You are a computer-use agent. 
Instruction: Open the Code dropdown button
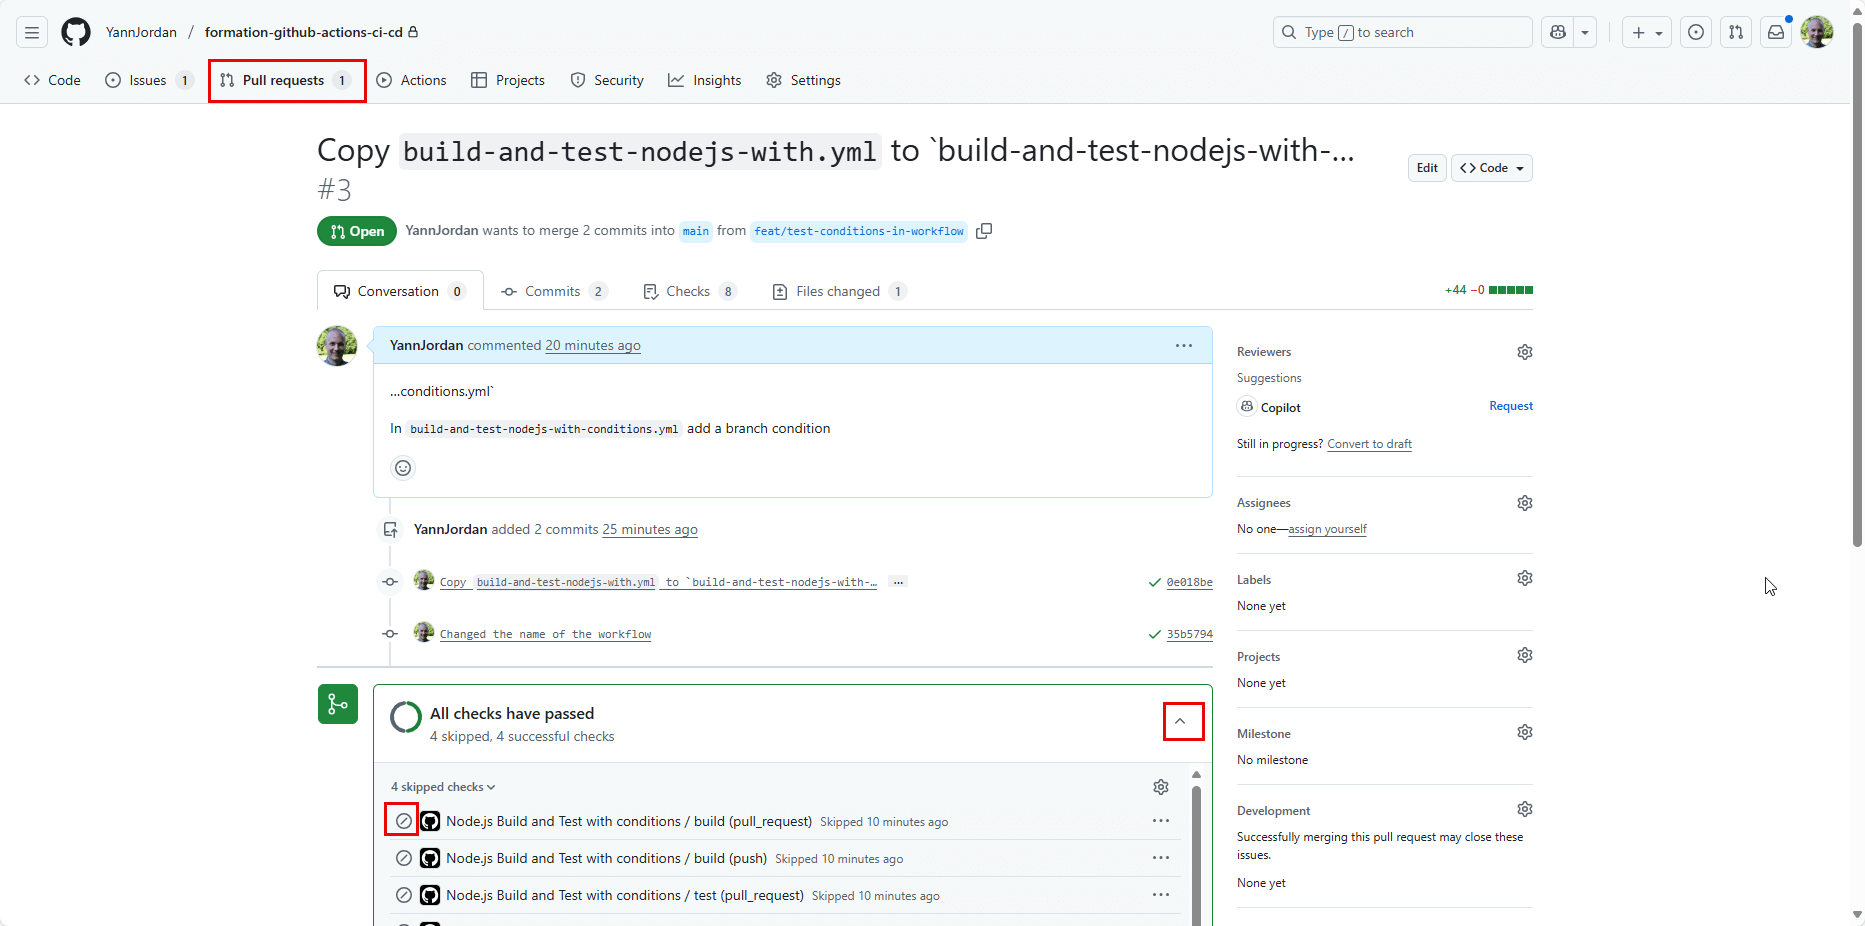pos(1492,168)
